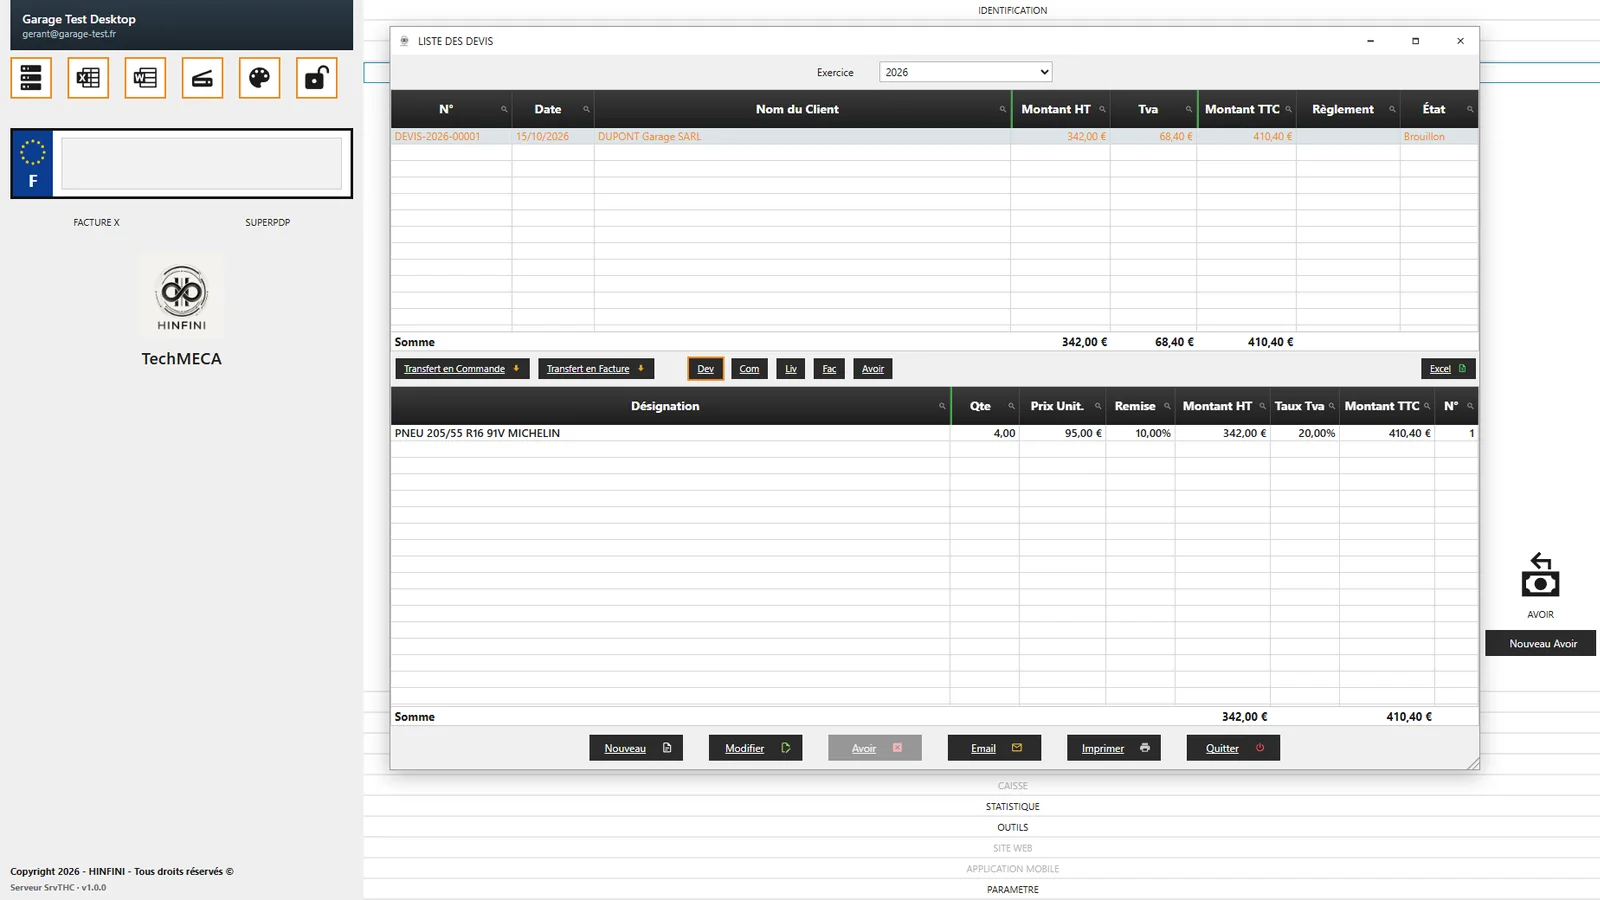1600x900 pixels.
Task: Switch to the Avoir tab
Action: [x=872, y=369]
